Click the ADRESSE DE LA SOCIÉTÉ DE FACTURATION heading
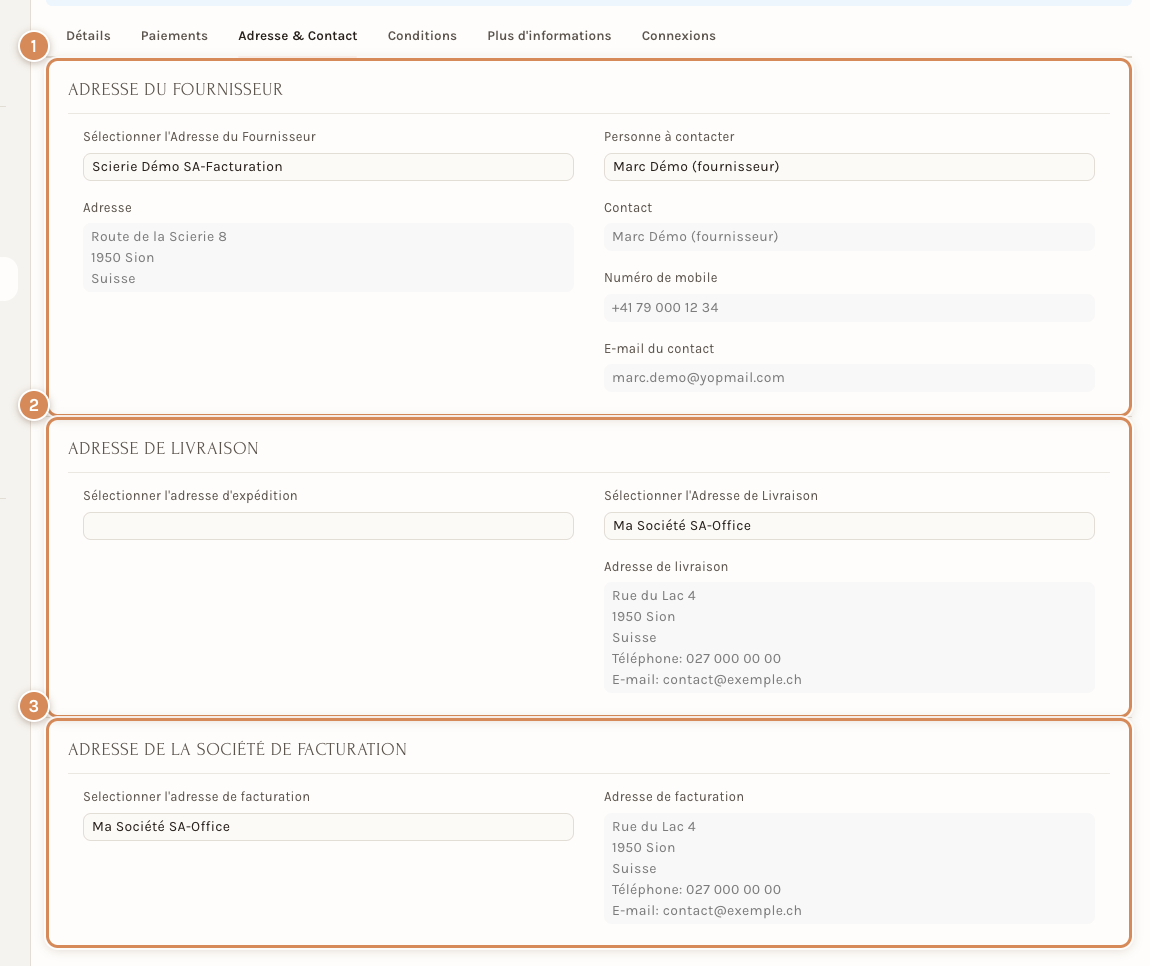The width and height of the screenshot is (1150, 966). [237, 749]
